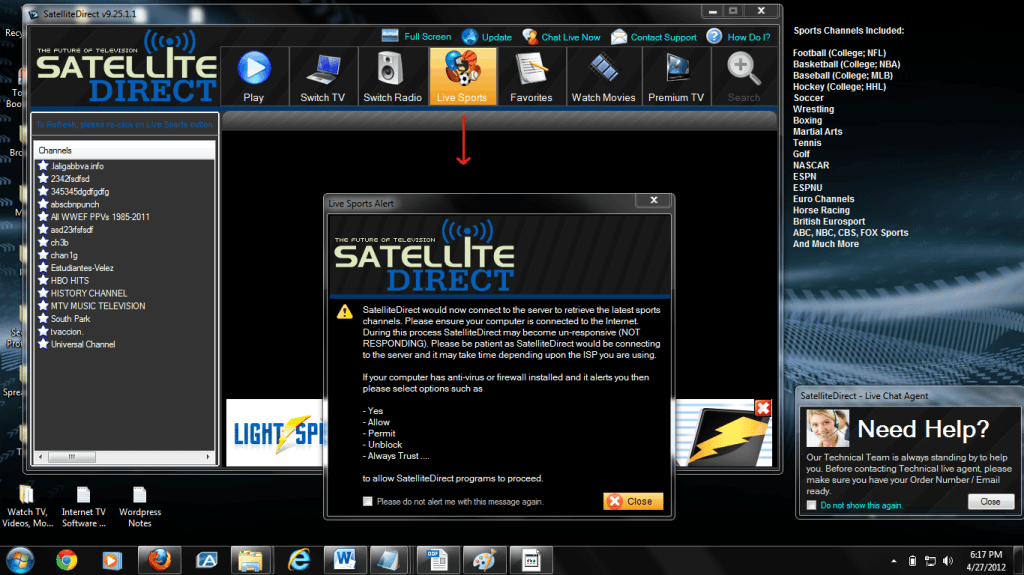Close the lightning ad banner via red X
This screenshot has width=1024, height=575.
pos(763,408)
